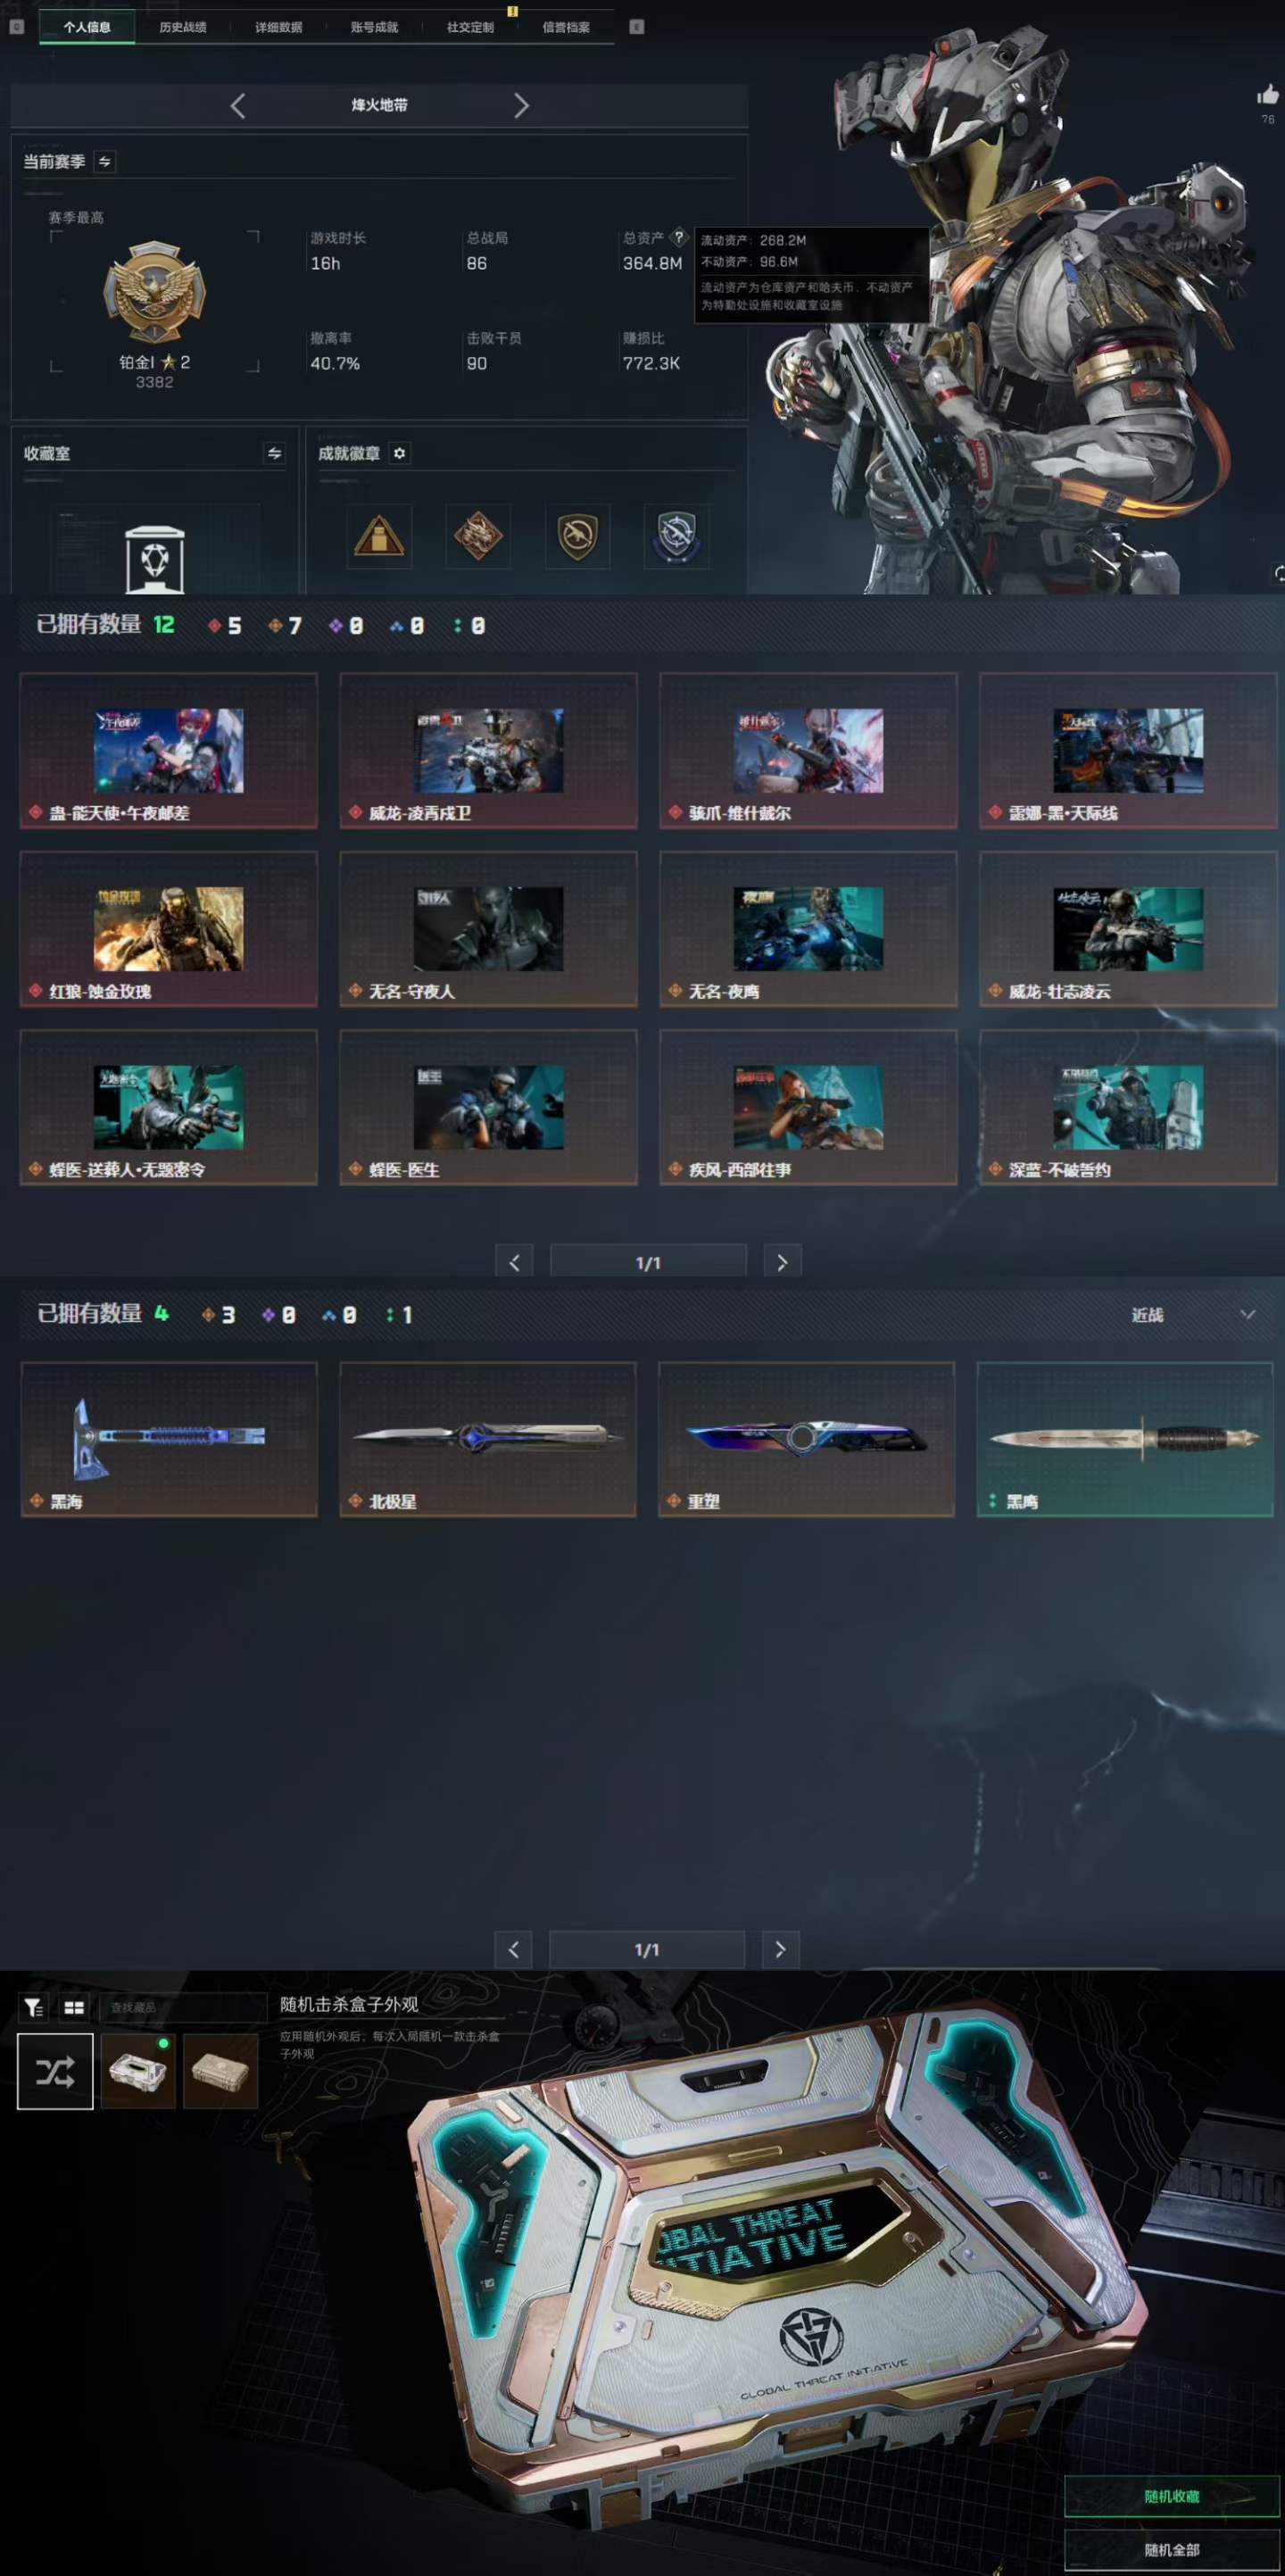This screenshot has width=1285, height=2576.
Task: Pick the 黑鹰 dagger skin
Action: [x=1125, y=1440]
